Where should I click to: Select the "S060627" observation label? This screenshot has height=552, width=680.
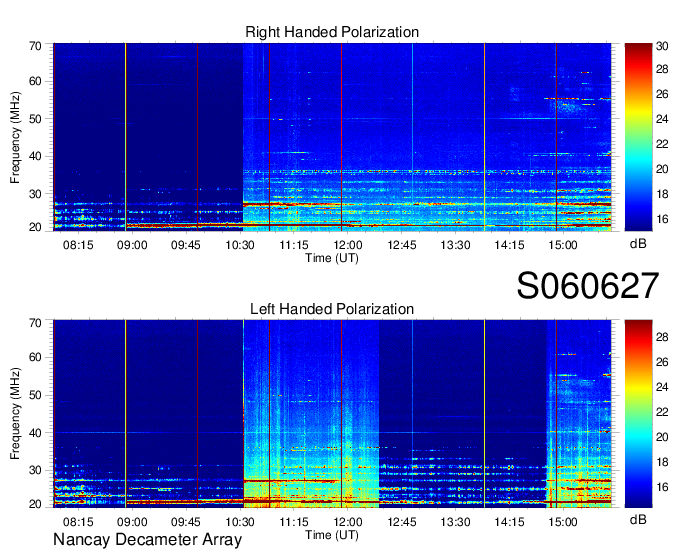coord(588,286)
